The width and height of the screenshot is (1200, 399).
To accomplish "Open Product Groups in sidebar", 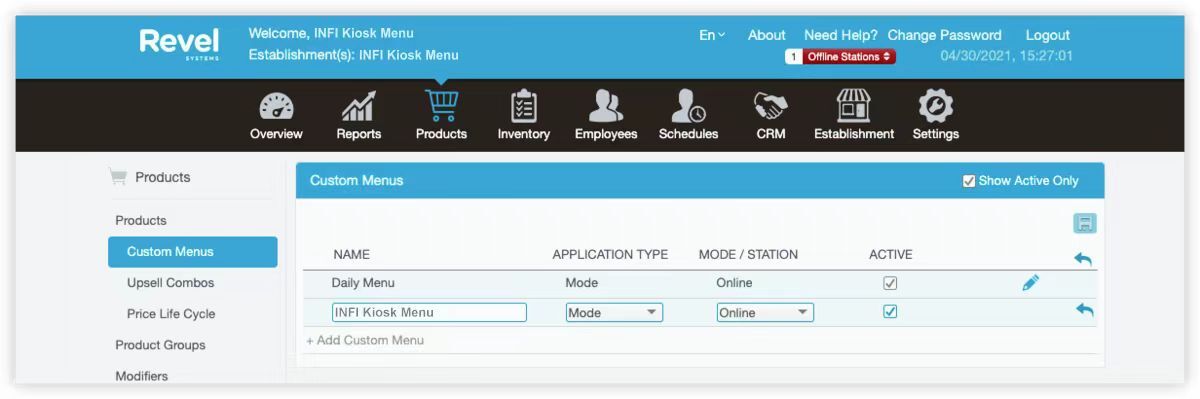I will click(x=160, y=345).
